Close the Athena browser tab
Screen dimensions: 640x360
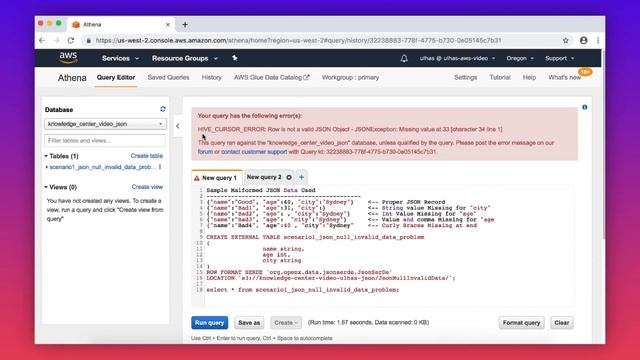tap(167, 24)
